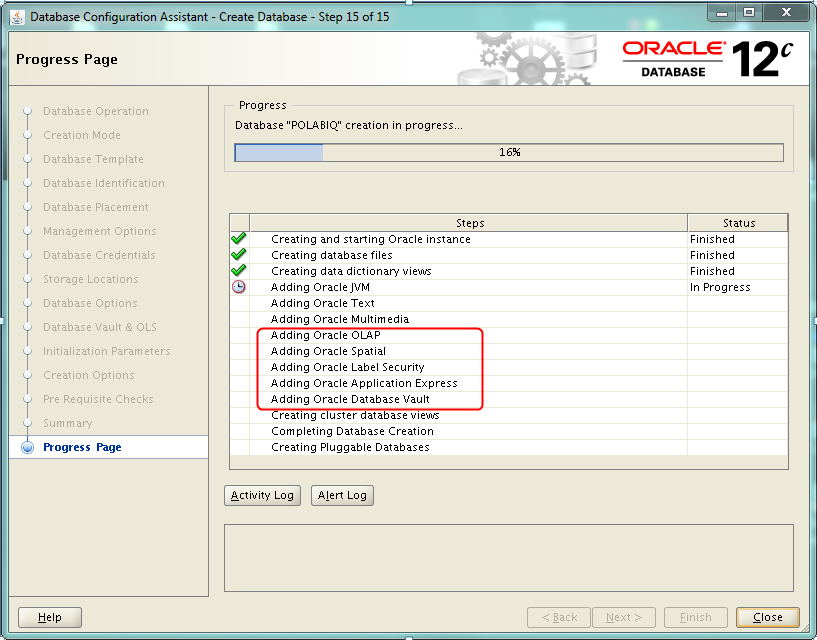Click the Adding Oracle Spatial row
This screenshot has height=640, width=817.
(x=509, y=351)
